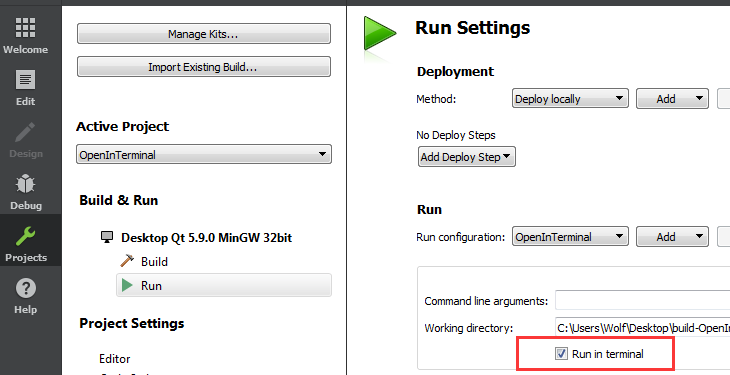Open the Editor project settings
Viewport: 730px width, 375px height.
coord(115,359)
